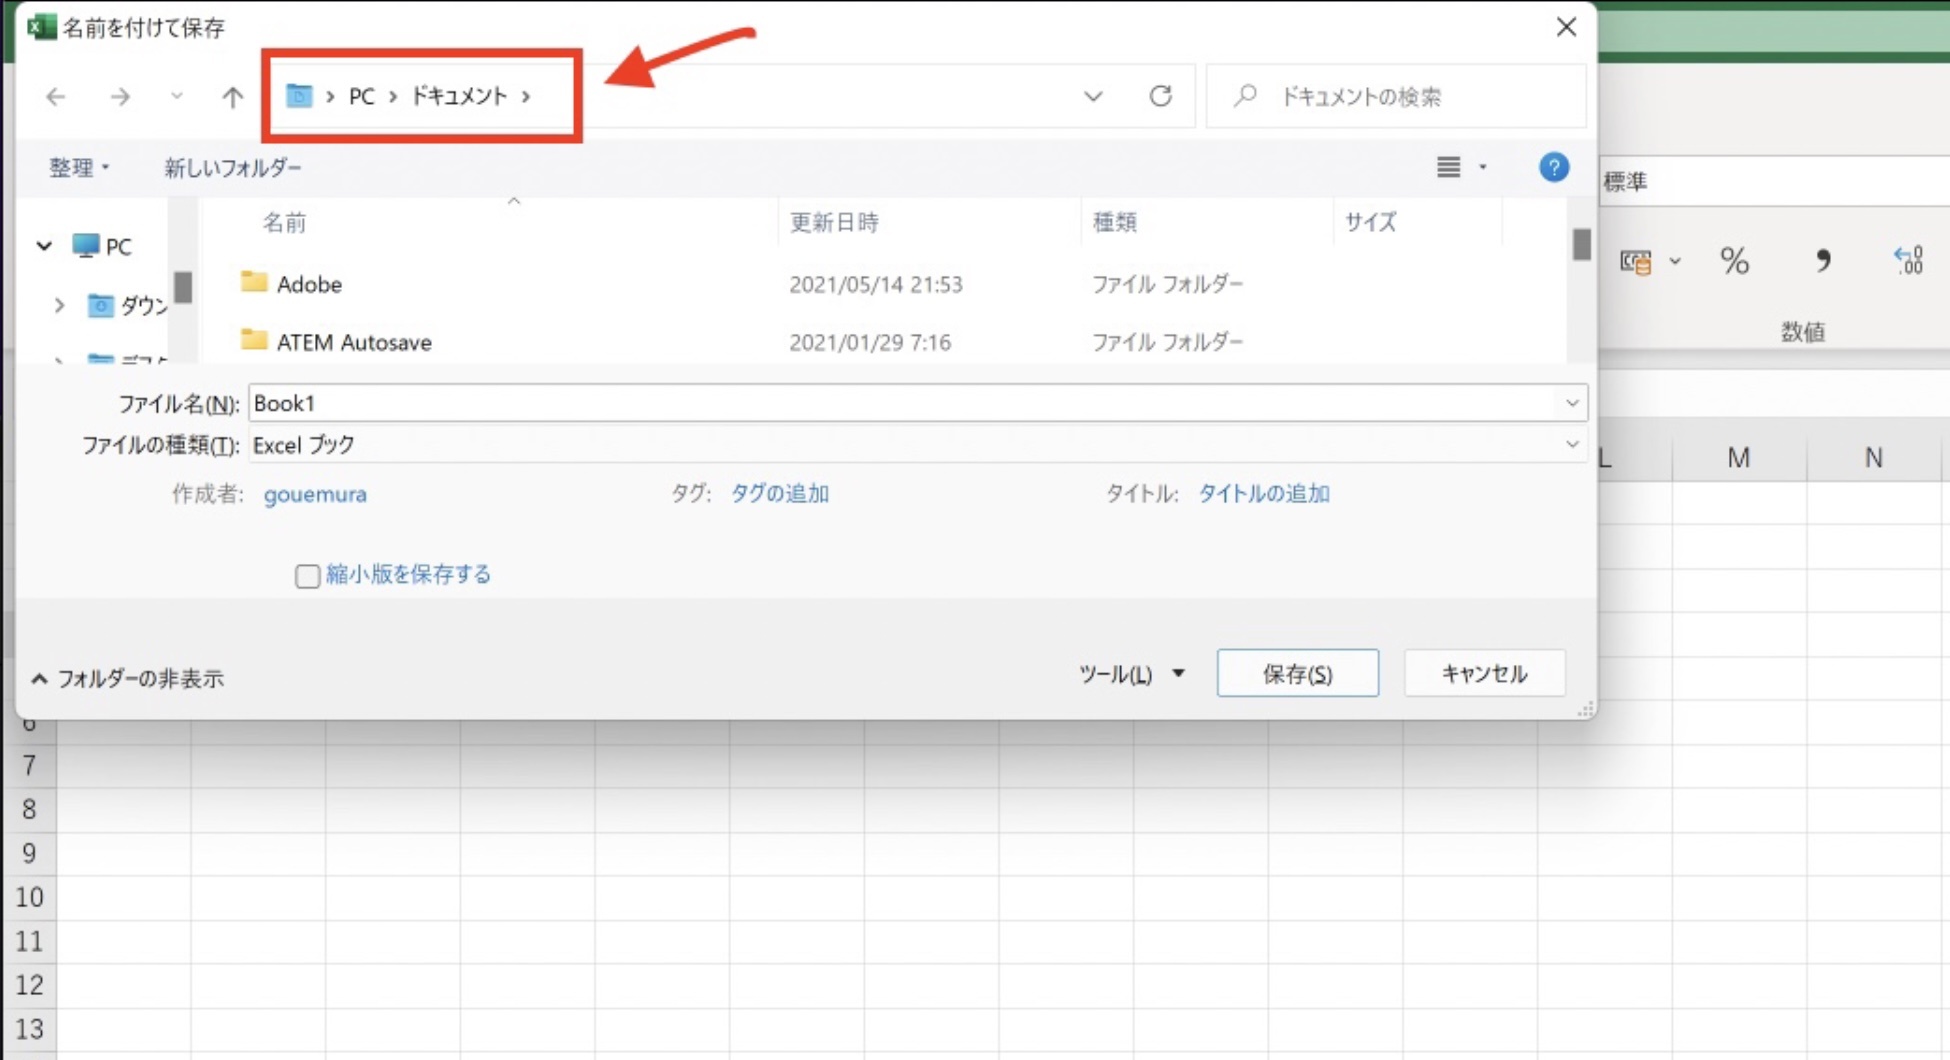Click the file name input field
Image resolution: width=1950 pixels, height=1060 pixels.
click(900, 403)
